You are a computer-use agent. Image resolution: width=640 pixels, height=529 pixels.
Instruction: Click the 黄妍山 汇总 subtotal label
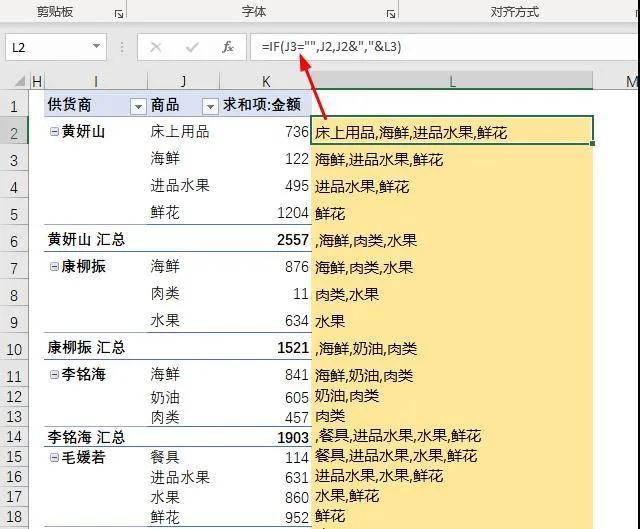(86, 239)
